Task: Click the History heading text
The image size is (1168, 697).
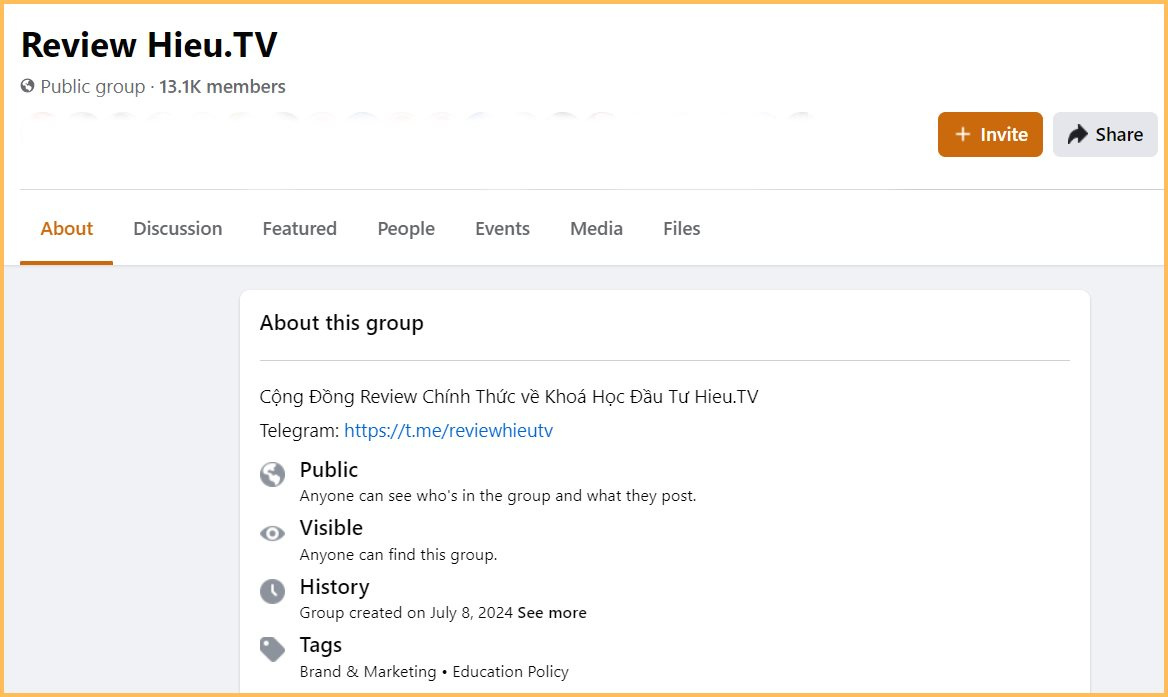Action: tap(334, 587)
